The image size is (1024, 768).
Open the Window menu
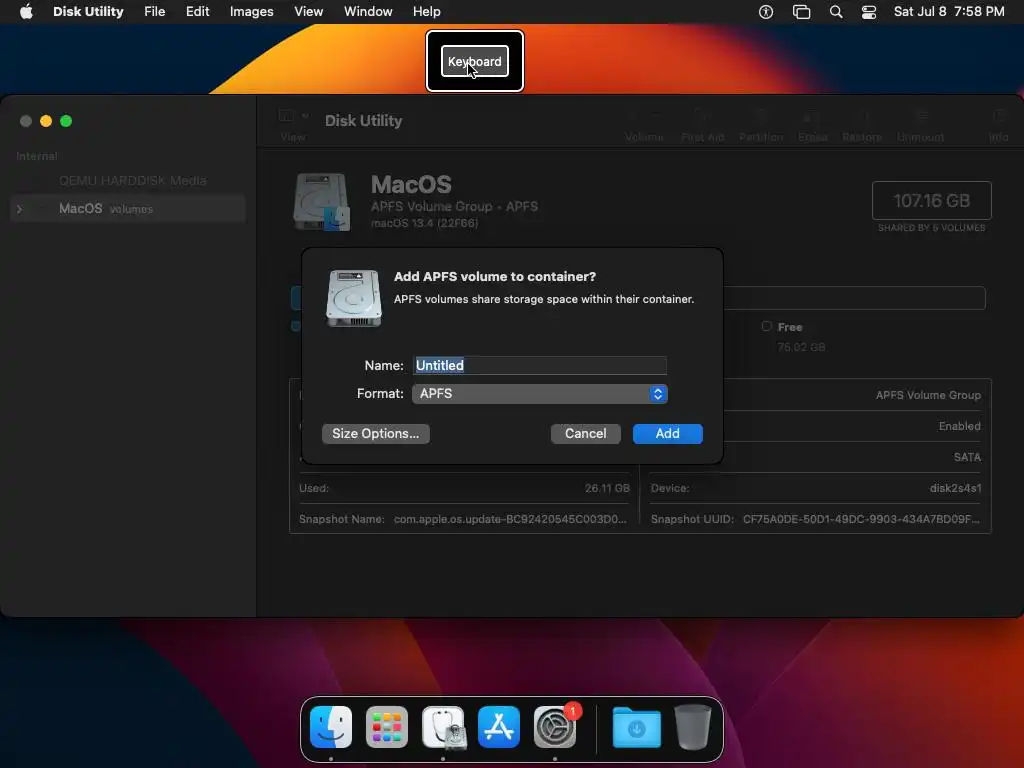[x=368, y=12]
